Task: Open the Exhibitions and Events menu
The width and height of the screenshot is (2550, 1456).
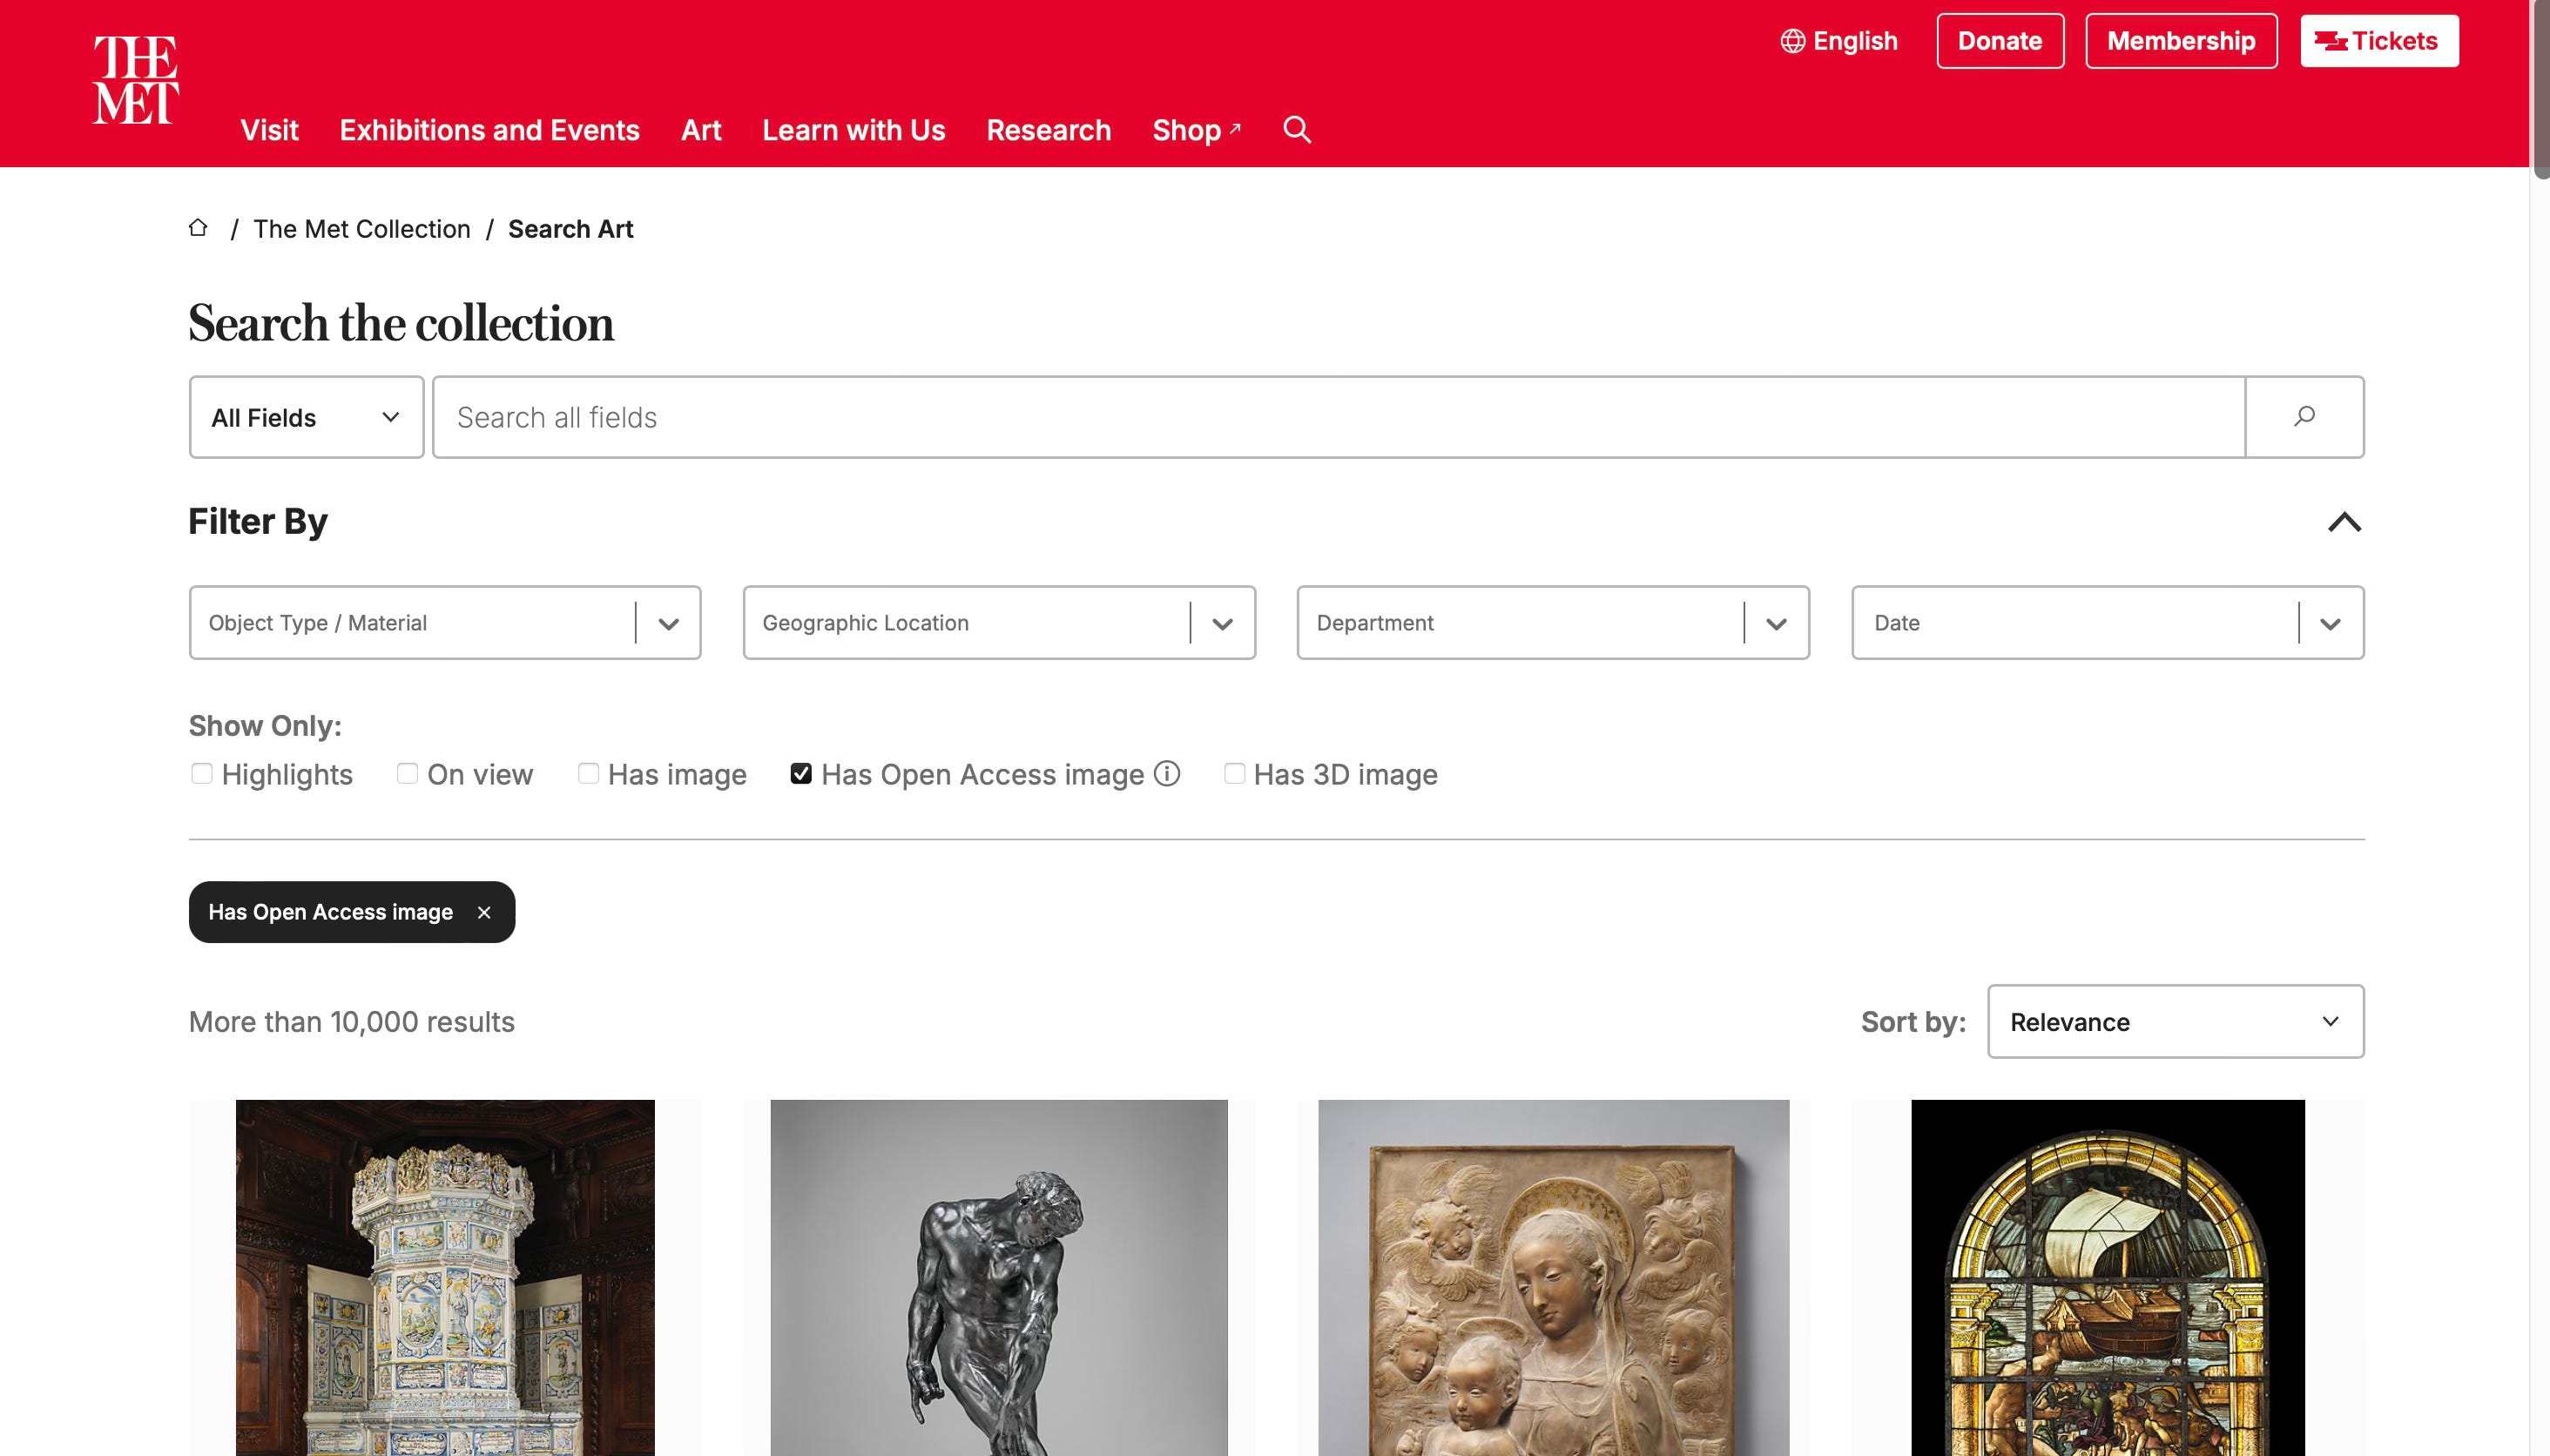Action: coord(489,130)
